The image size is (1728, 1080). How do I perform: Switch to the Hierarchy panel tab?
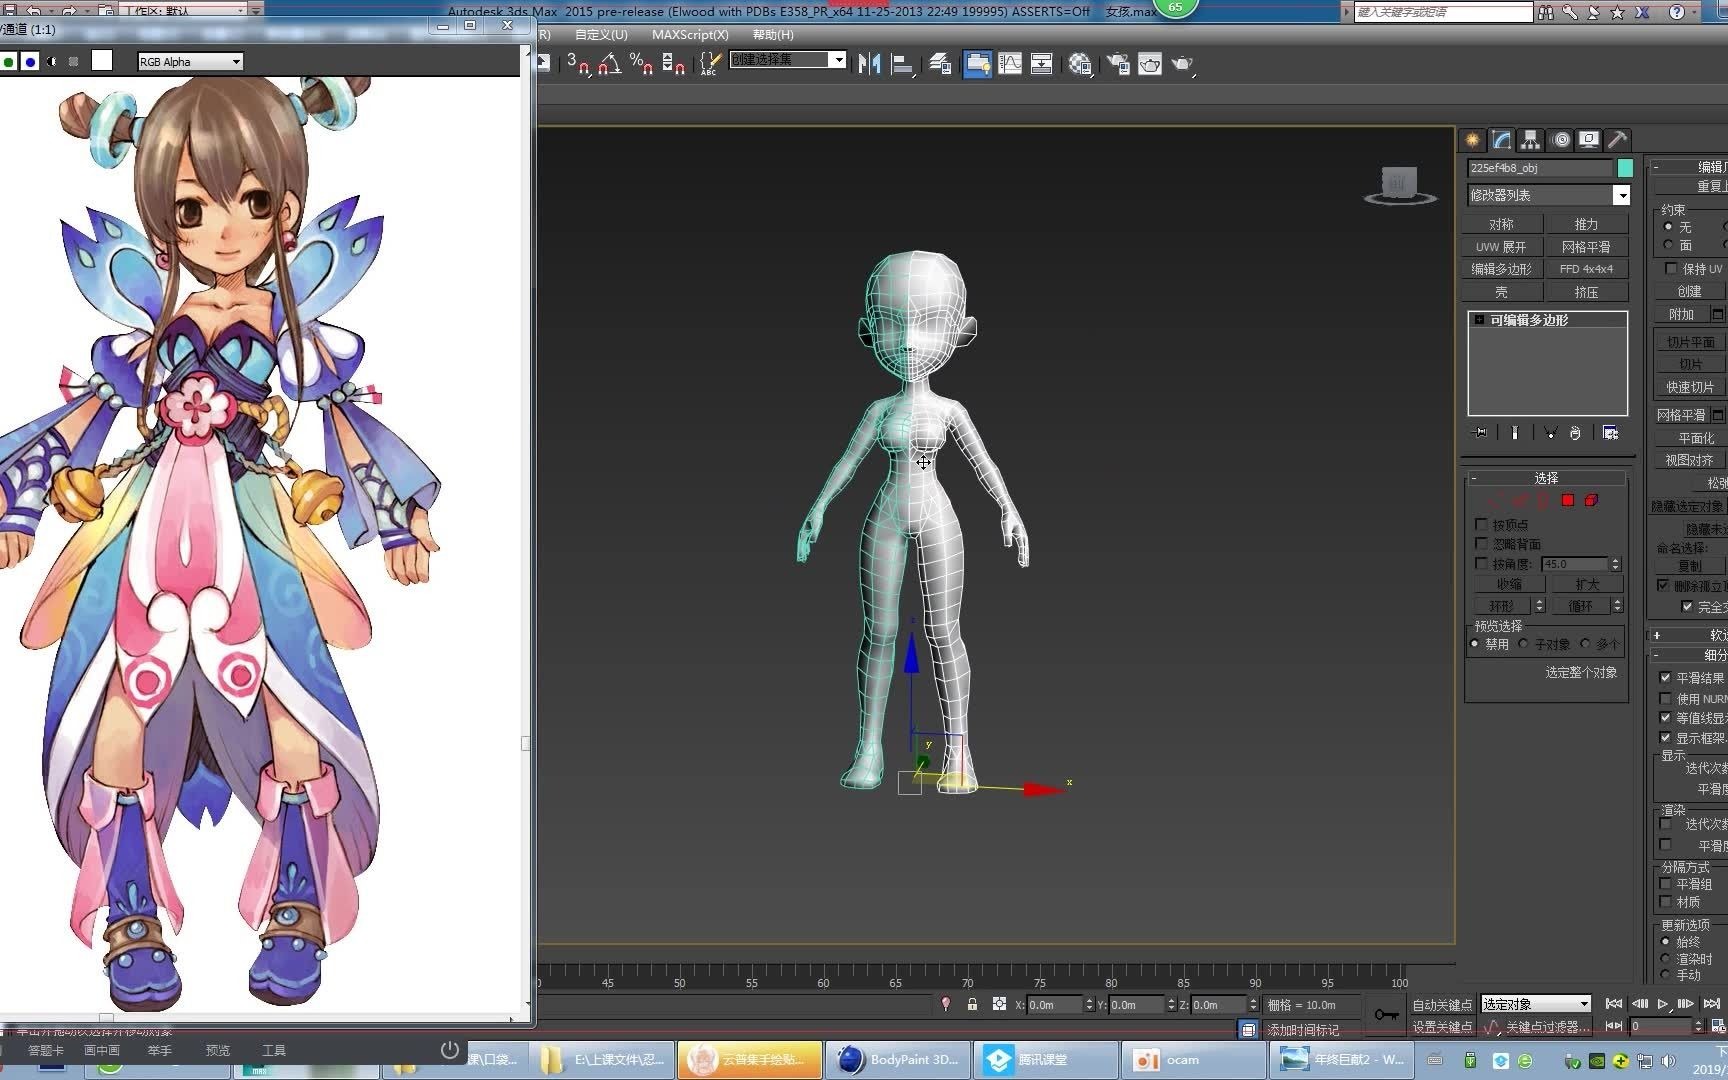tap(1530, 140)
